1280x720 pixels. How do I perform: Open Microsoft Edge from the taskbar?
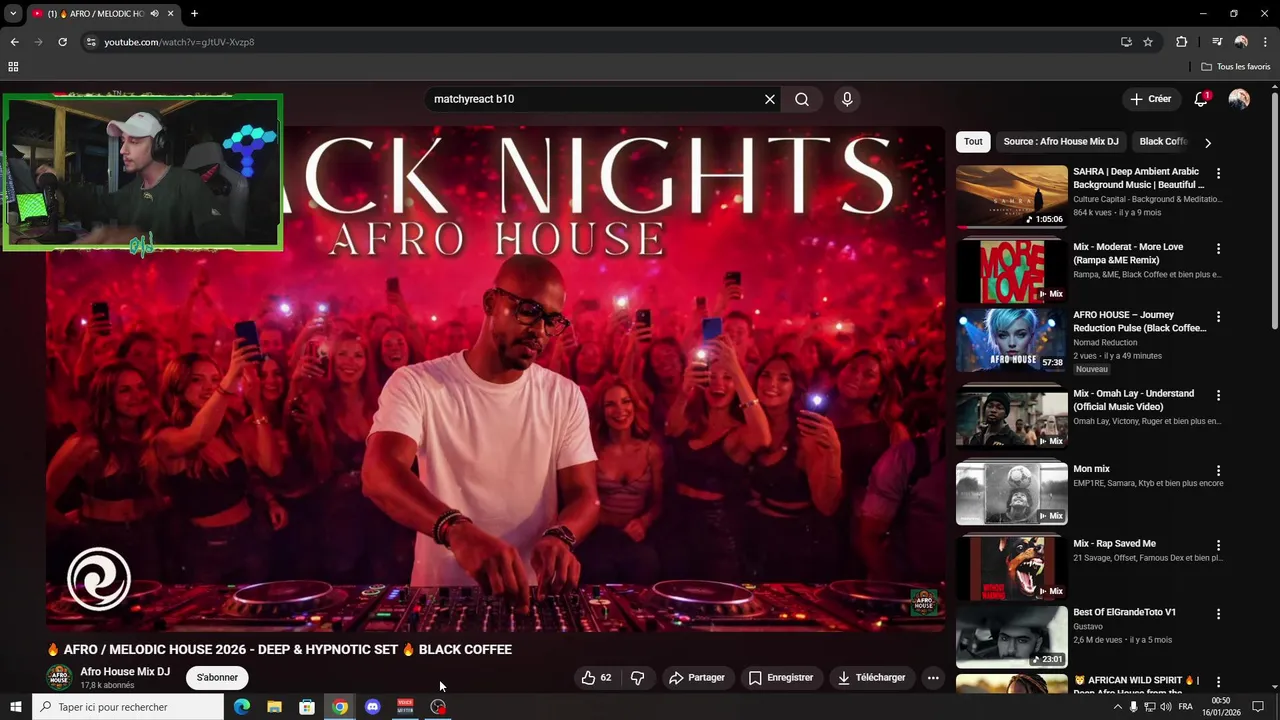point(242,707)
